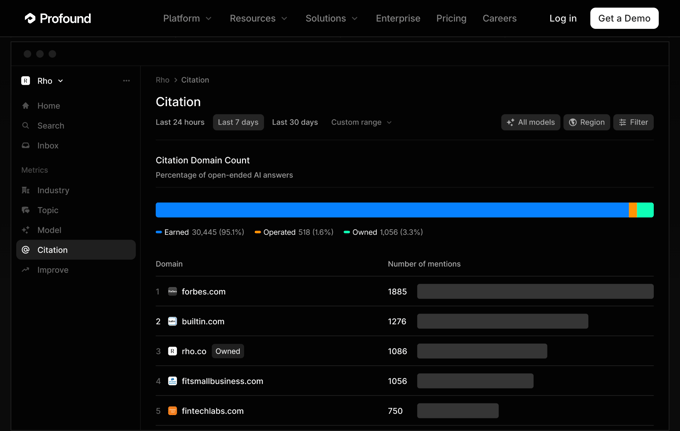Screen dimensions: 680x431
Task: Click the forbes.com favicon
Action: point(172,291)
